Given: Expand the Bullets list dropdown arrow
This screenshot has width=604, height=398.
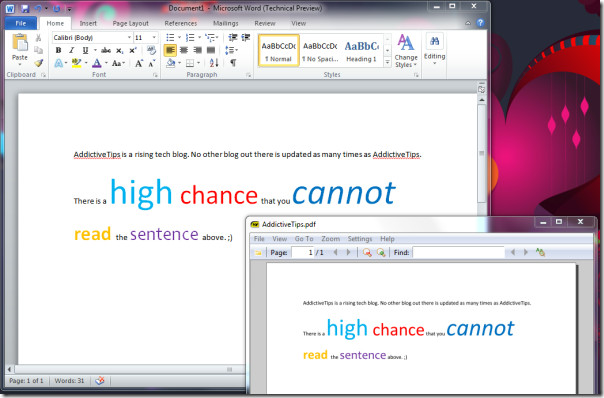Looking at the screenshot, I should [x=179, y=37].
